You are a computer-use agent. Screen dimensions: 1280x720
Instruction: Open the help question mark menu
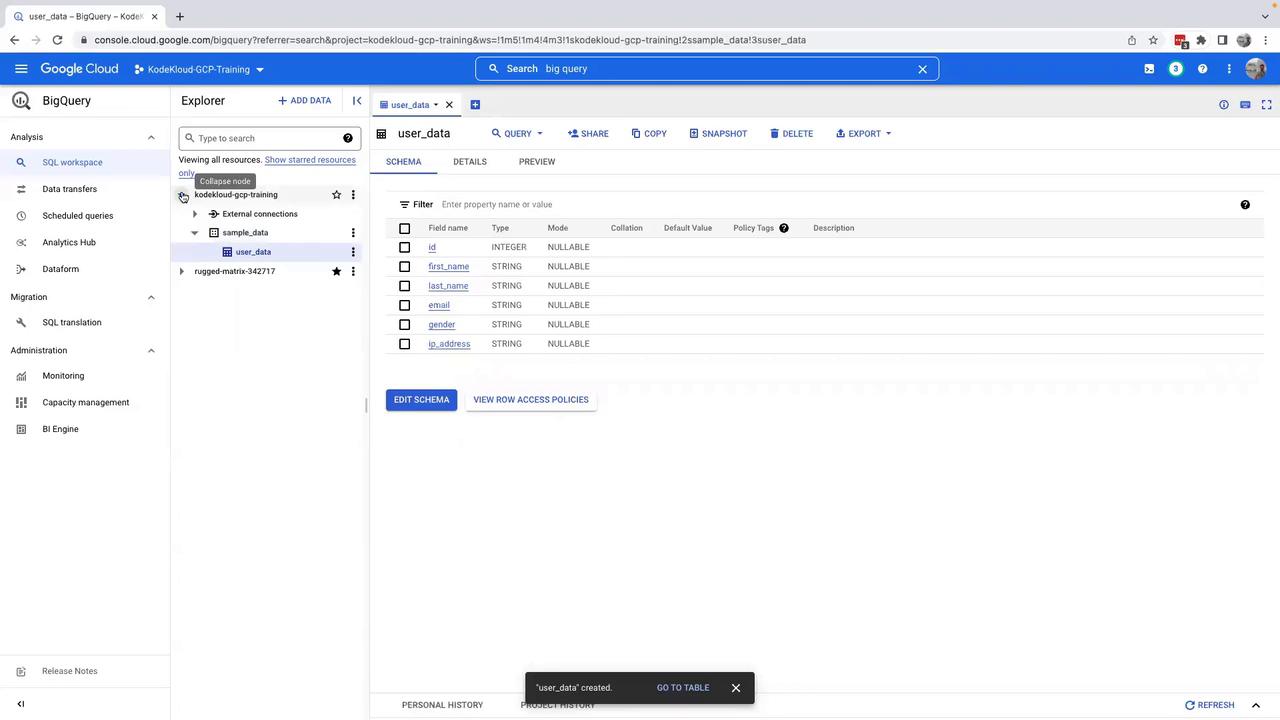click(1203, 69)
